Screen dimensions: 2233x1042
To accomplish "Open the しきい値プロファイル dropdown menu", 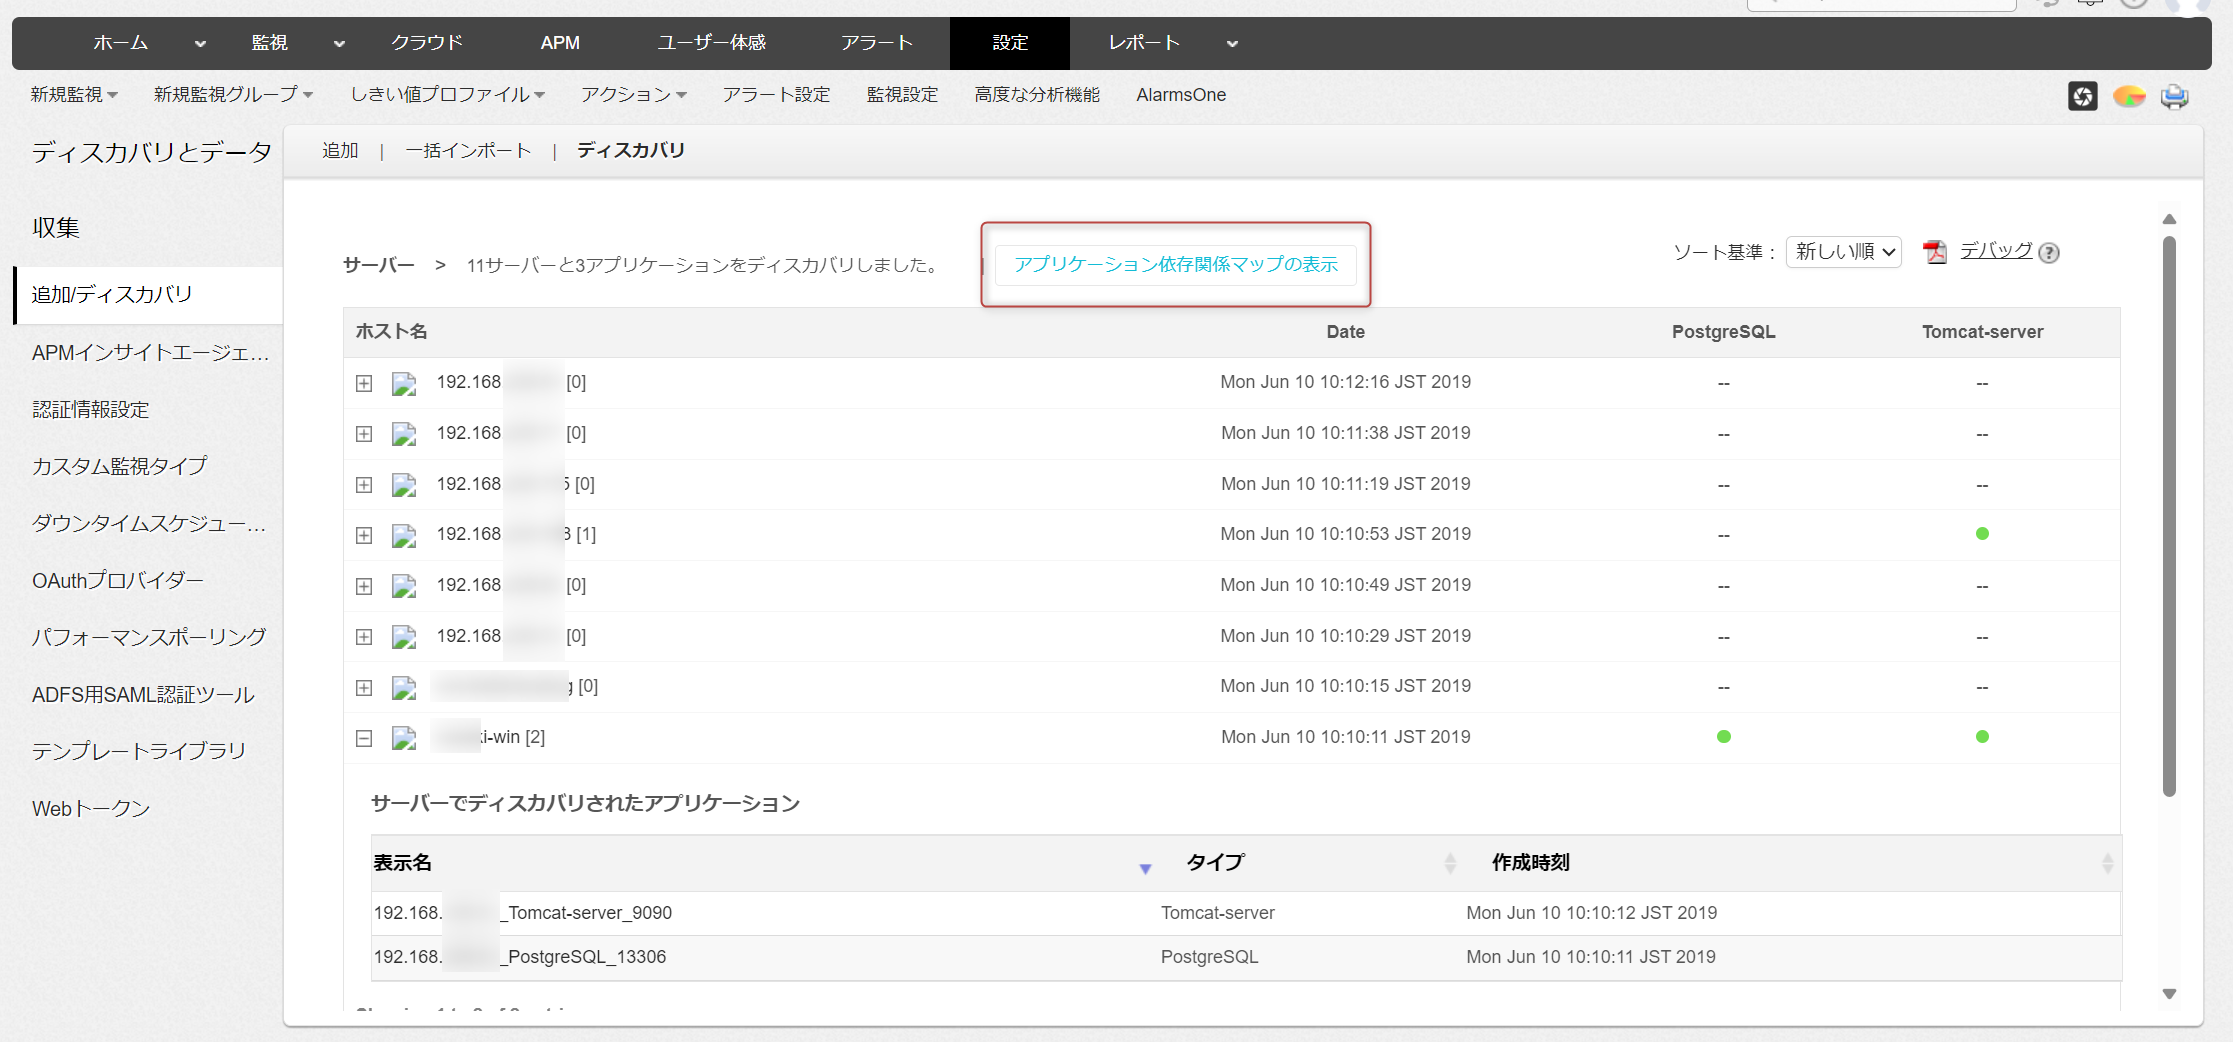I will pyautogui.click(x=447, y=95).
